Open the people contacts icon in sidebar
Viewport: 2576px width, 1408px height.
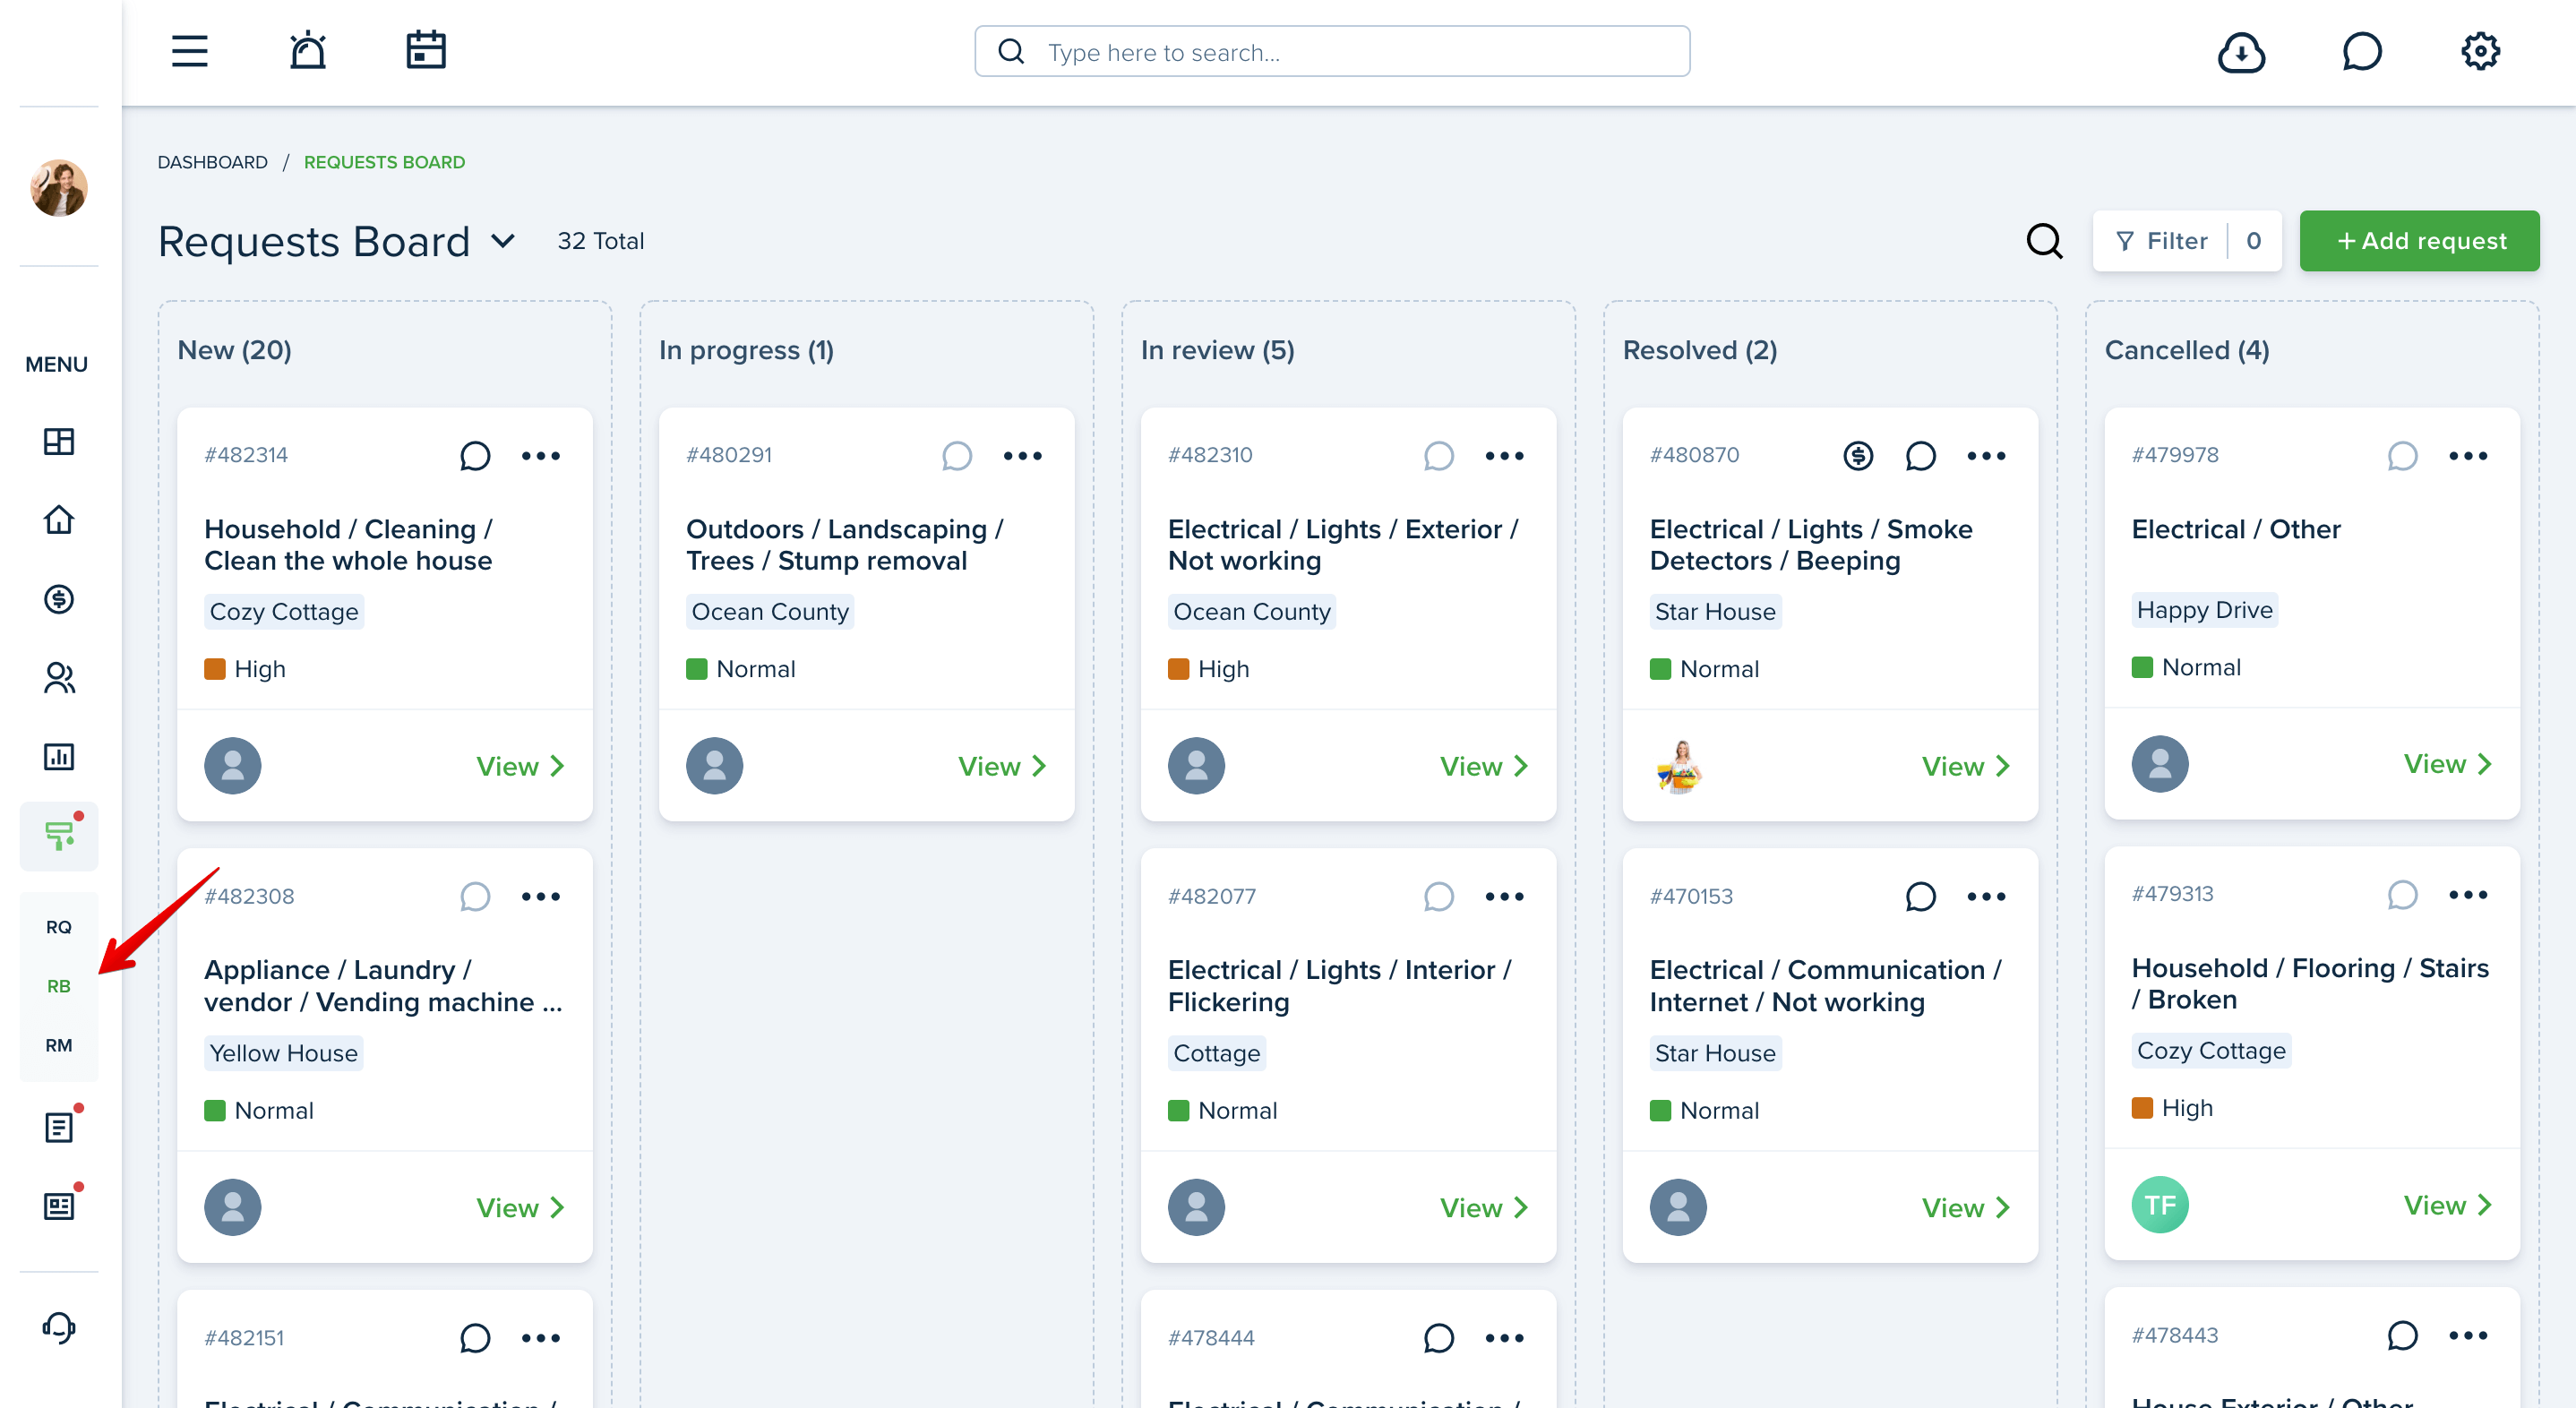59,678
